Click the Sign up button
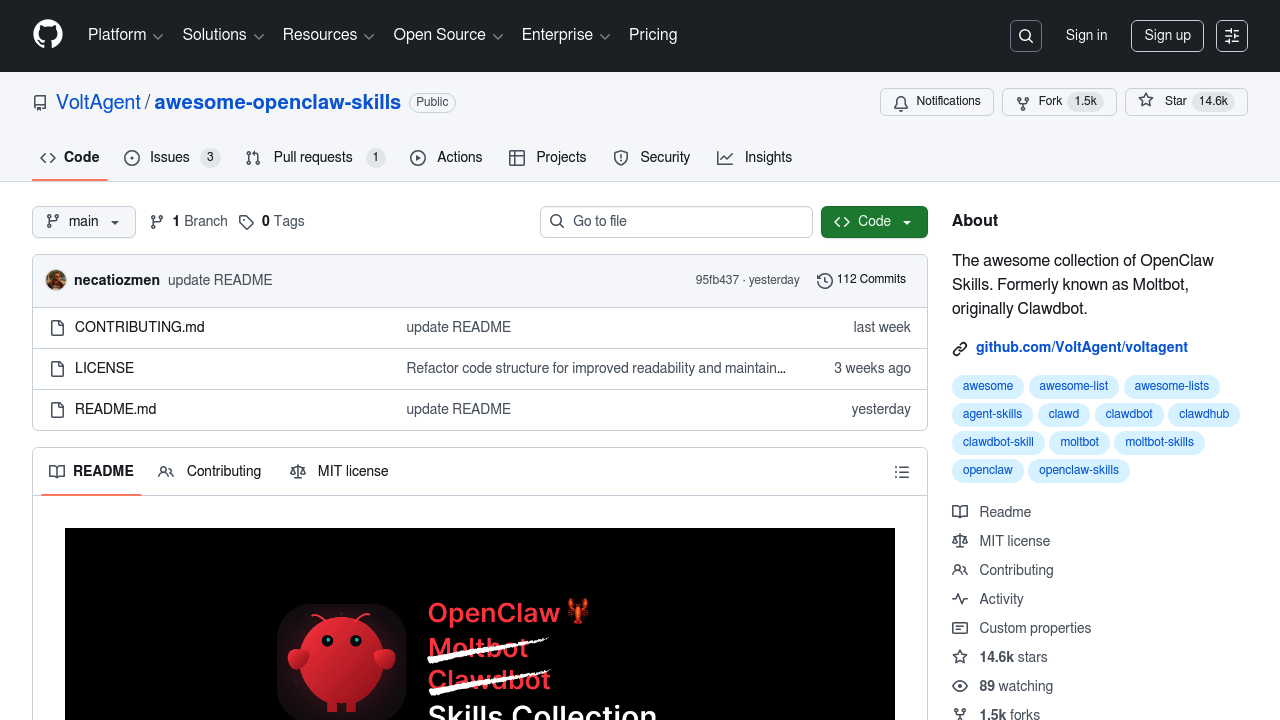 (x=1167, y=36)
